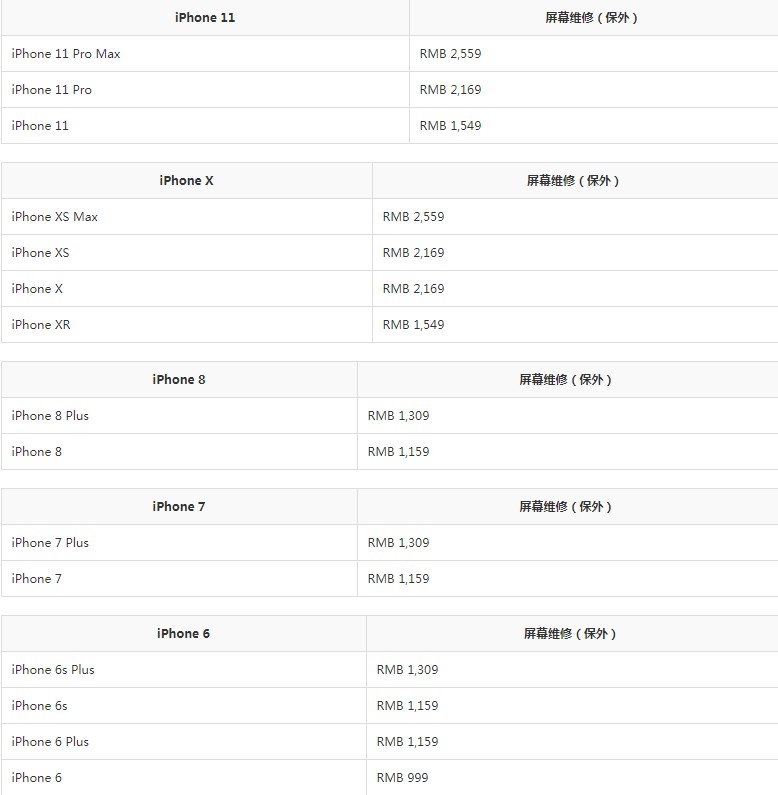Image resolution: width=778 pixels, height=795 pixels.
Task: Click the RMB 1,159 price for iPhone 7
Action: pos(398,579)
